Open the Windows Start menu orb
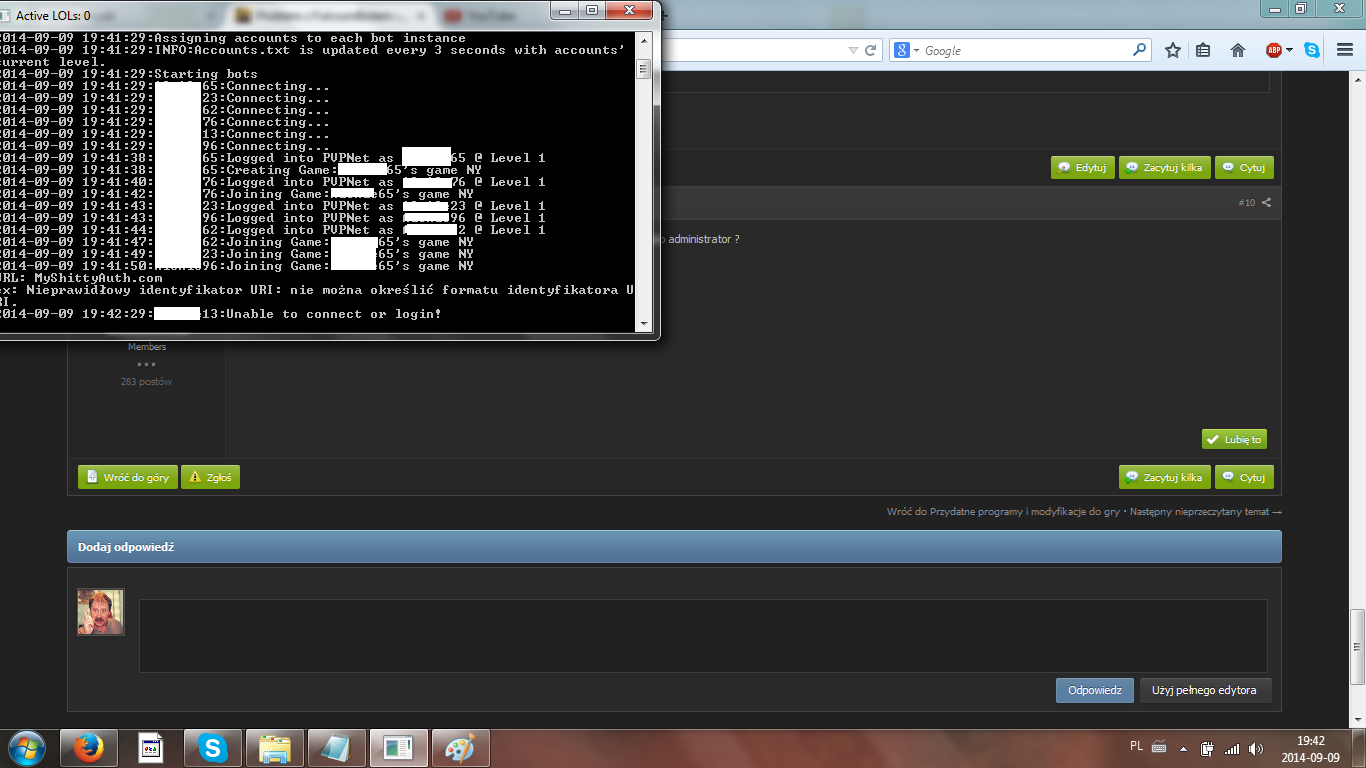 (x=25, y=747)
